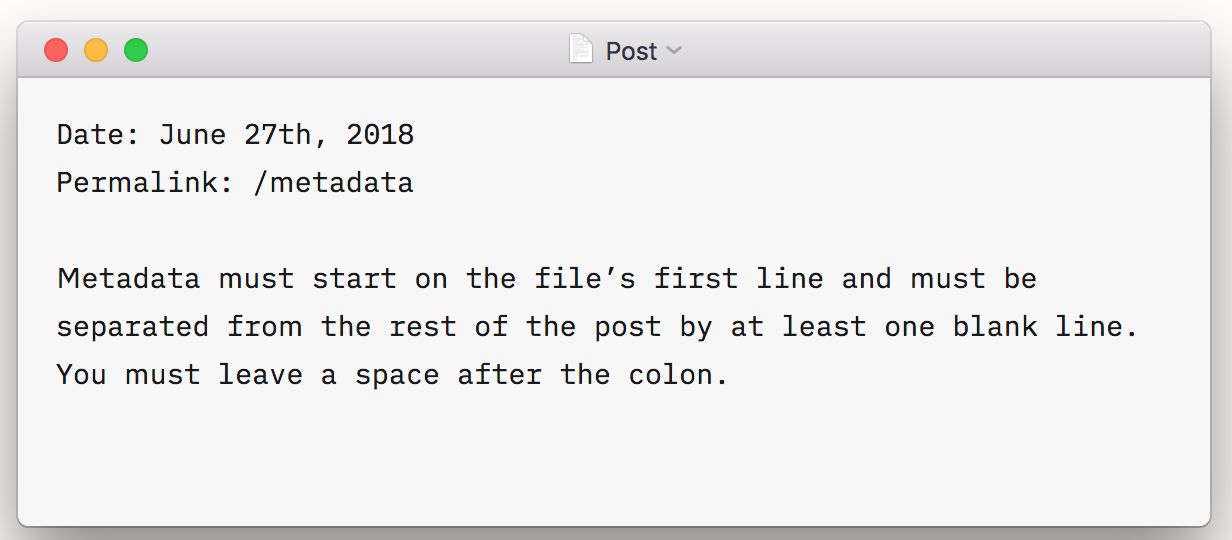Image resolution: width=1232 pixels, height=540 pixels.
Task: Close the Post window with red button
Action: [x=56, y=50]
